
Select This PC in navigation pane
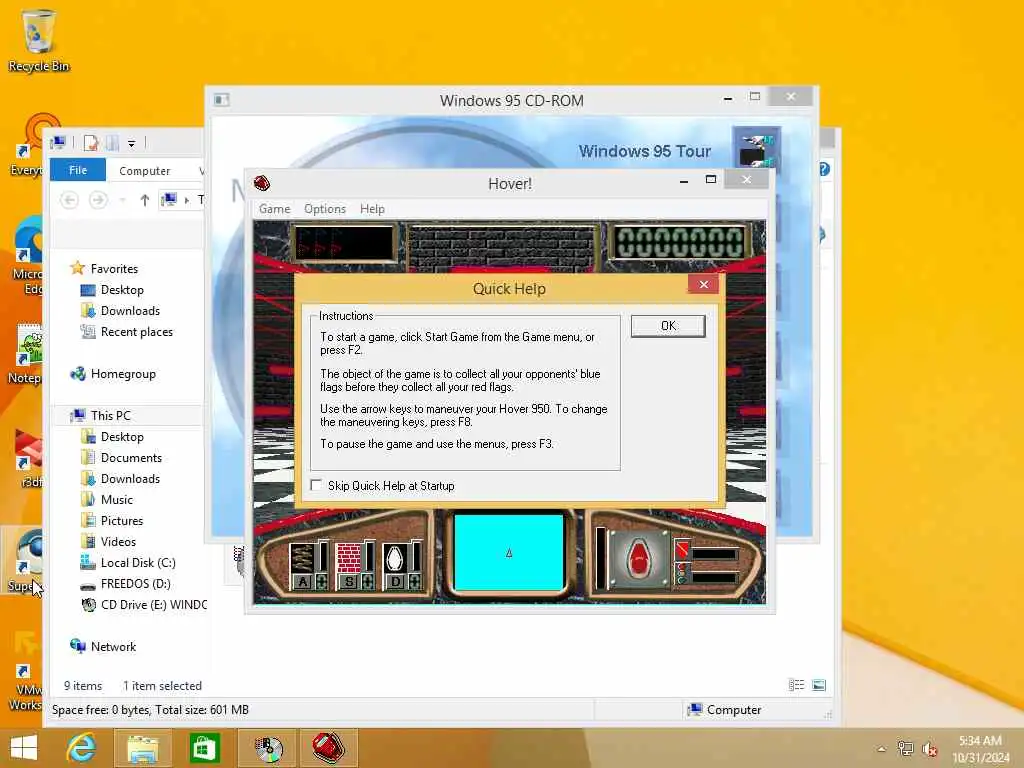[x=110, y=415]
